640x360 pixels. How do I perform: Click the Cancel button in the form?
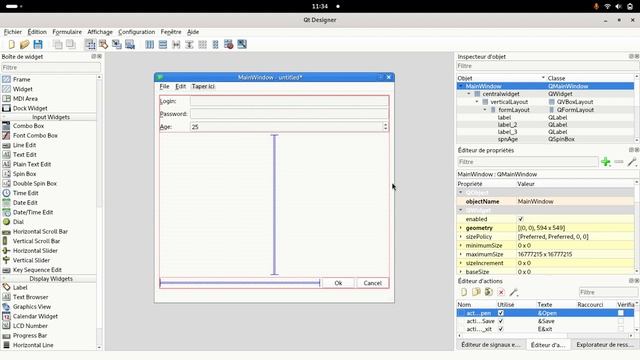pyautogui.click(x=372, y=283)
